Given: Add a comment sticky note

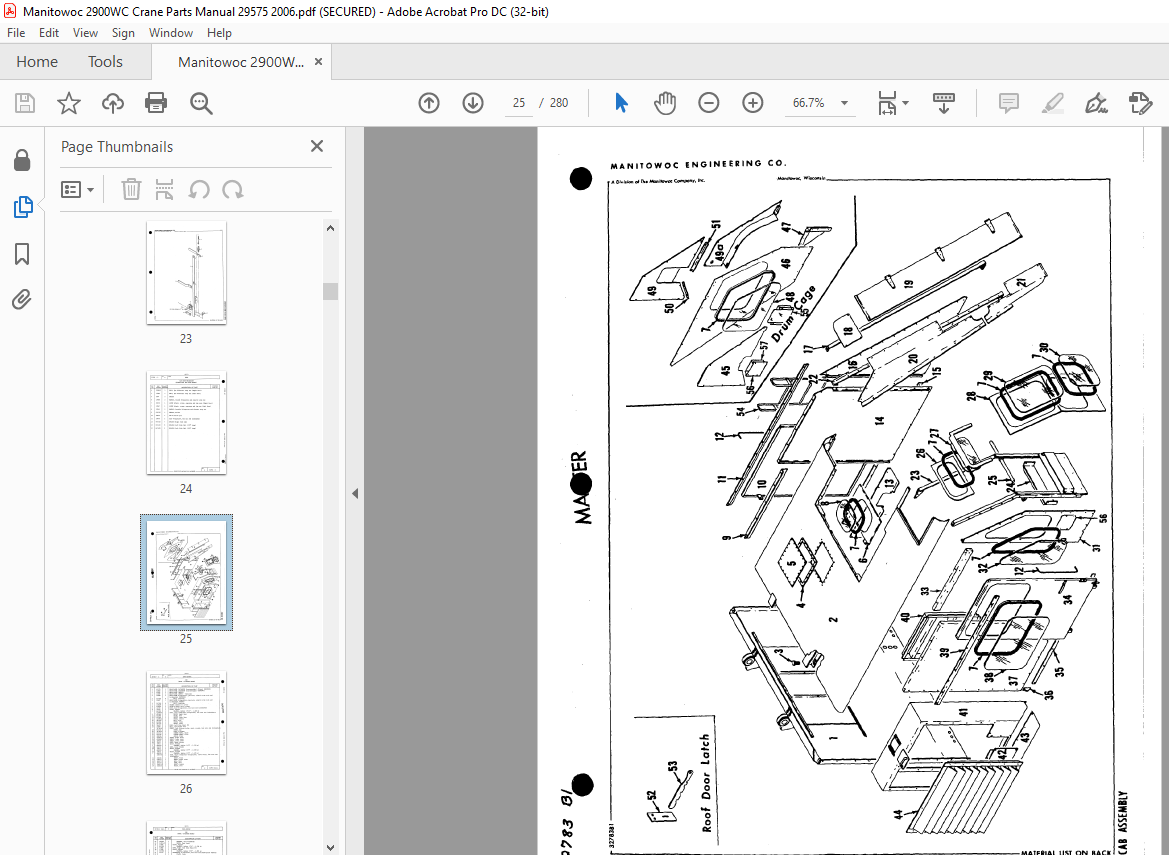Looking at the screenshot, I should [1008, 103].
